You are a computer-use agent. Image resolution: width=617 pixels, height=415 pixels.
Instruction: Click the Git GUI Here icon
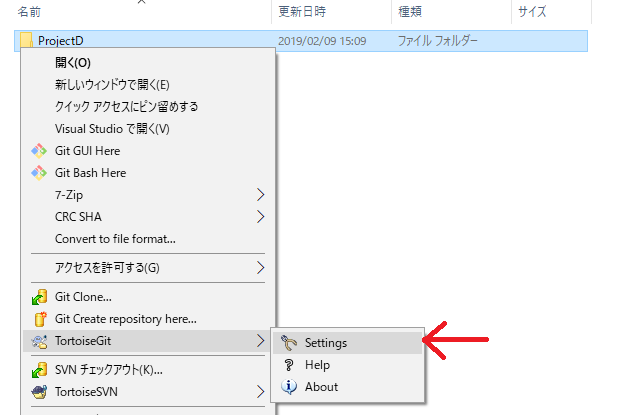[x=39, y=151]
